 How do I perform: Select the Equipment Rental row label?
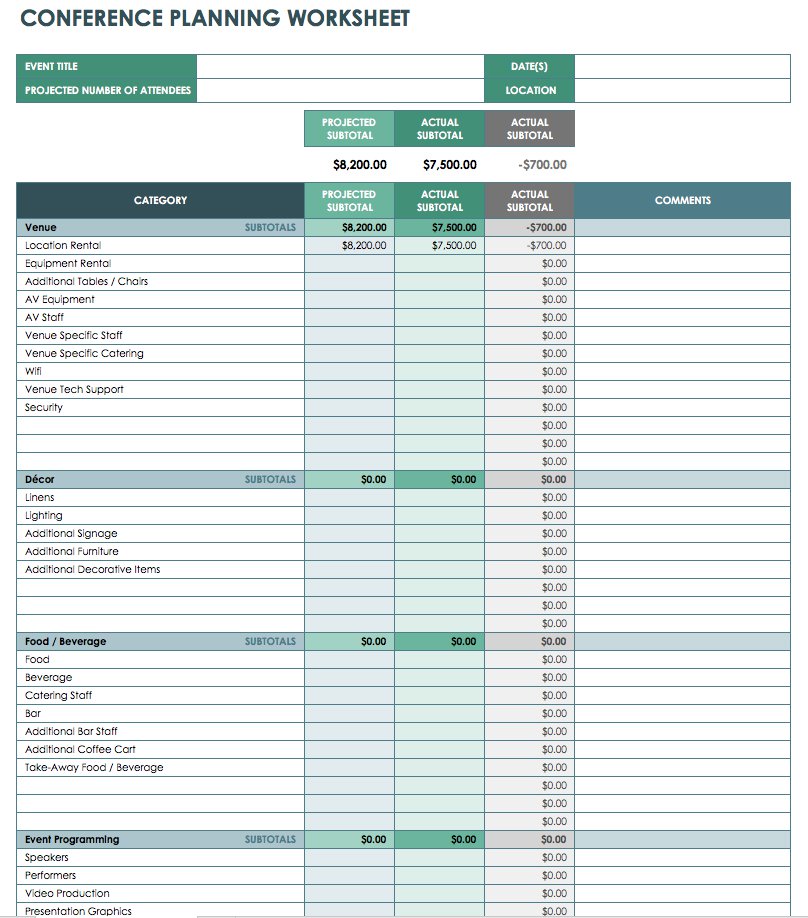68,263
